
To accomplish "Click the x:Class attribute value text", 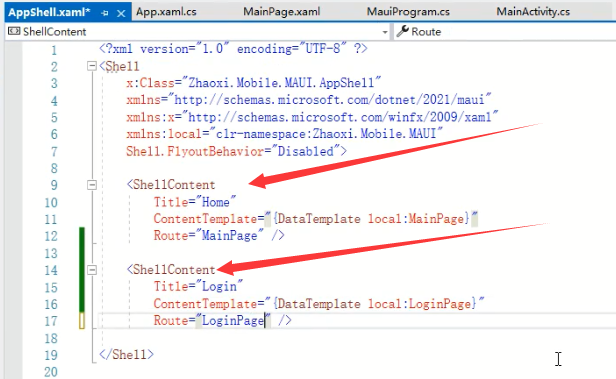I will click(281, 83).
